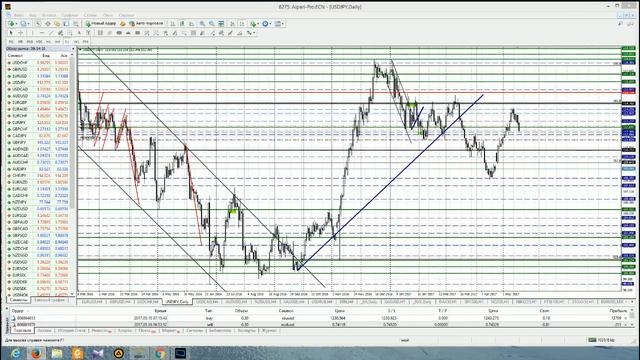
Task: Open the Strategy Tester icon
Action: 75,24
